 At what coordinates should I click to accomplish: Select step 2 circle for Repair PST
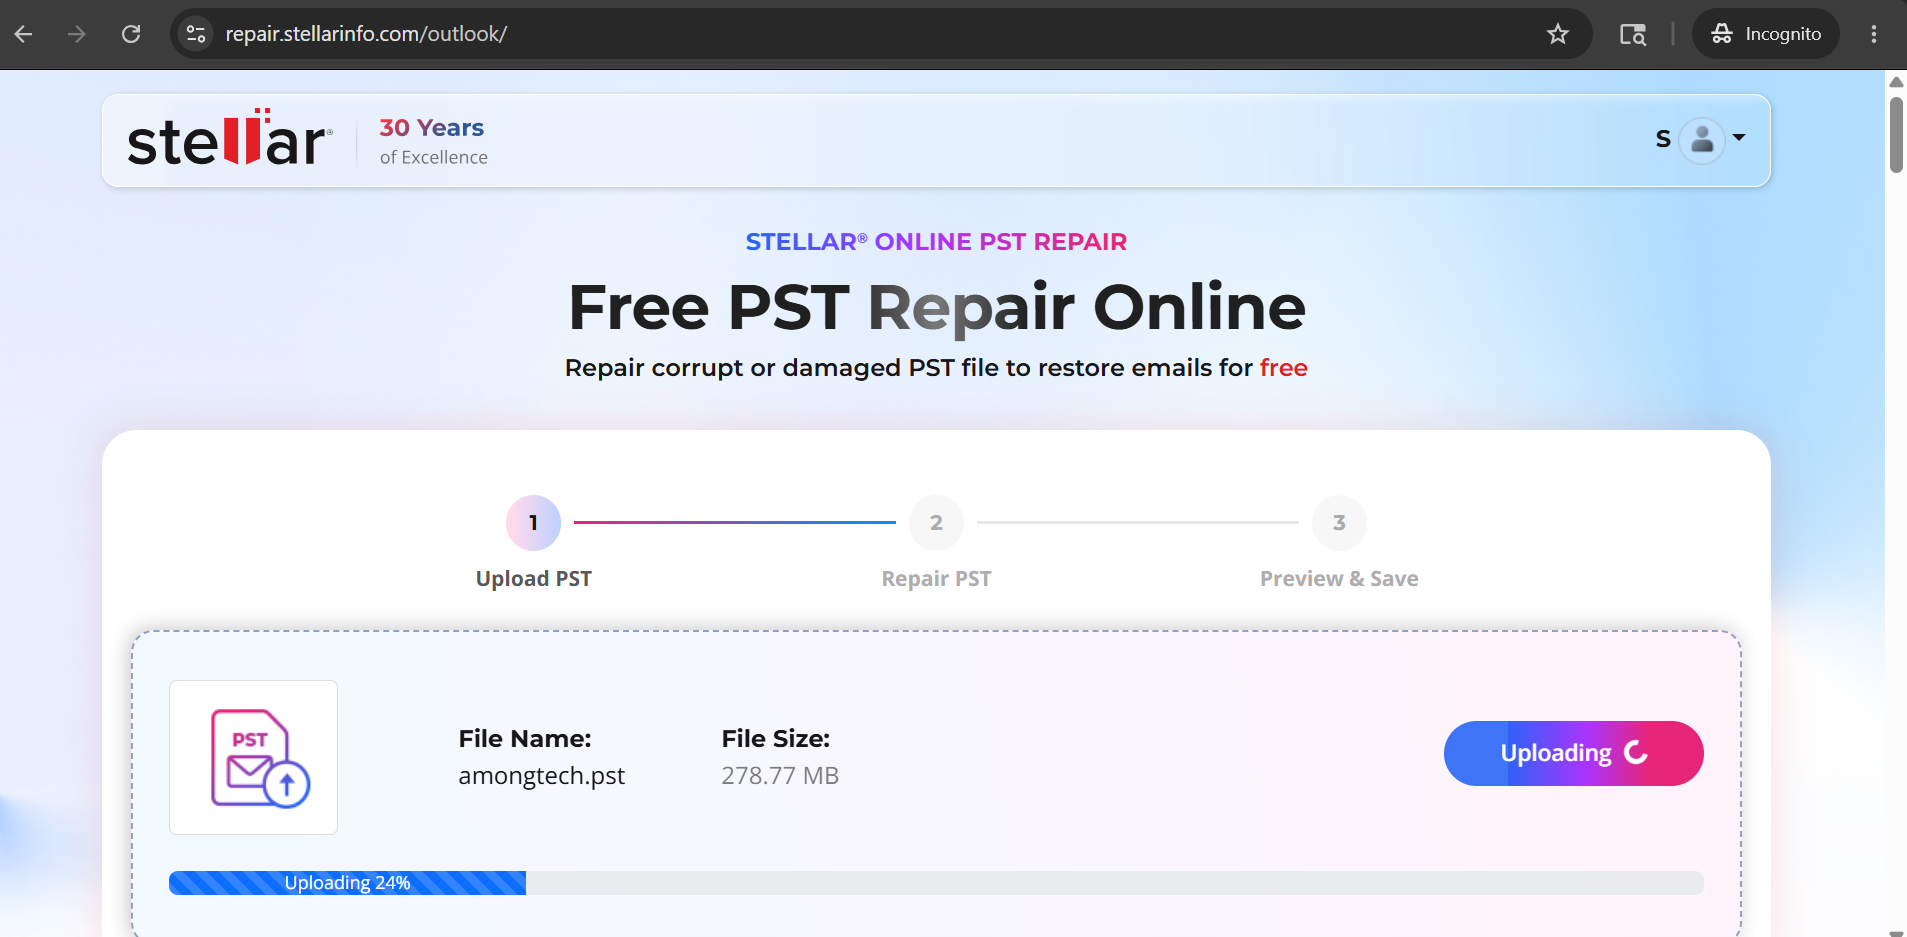(x=936, y=523)
